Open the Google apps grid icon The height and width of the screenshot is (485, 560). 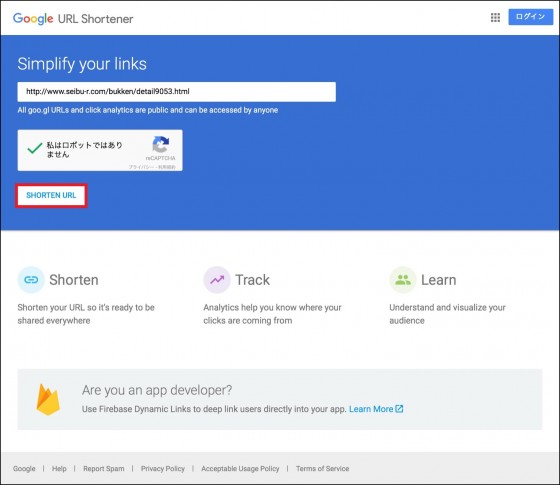(x=495, y=18)
